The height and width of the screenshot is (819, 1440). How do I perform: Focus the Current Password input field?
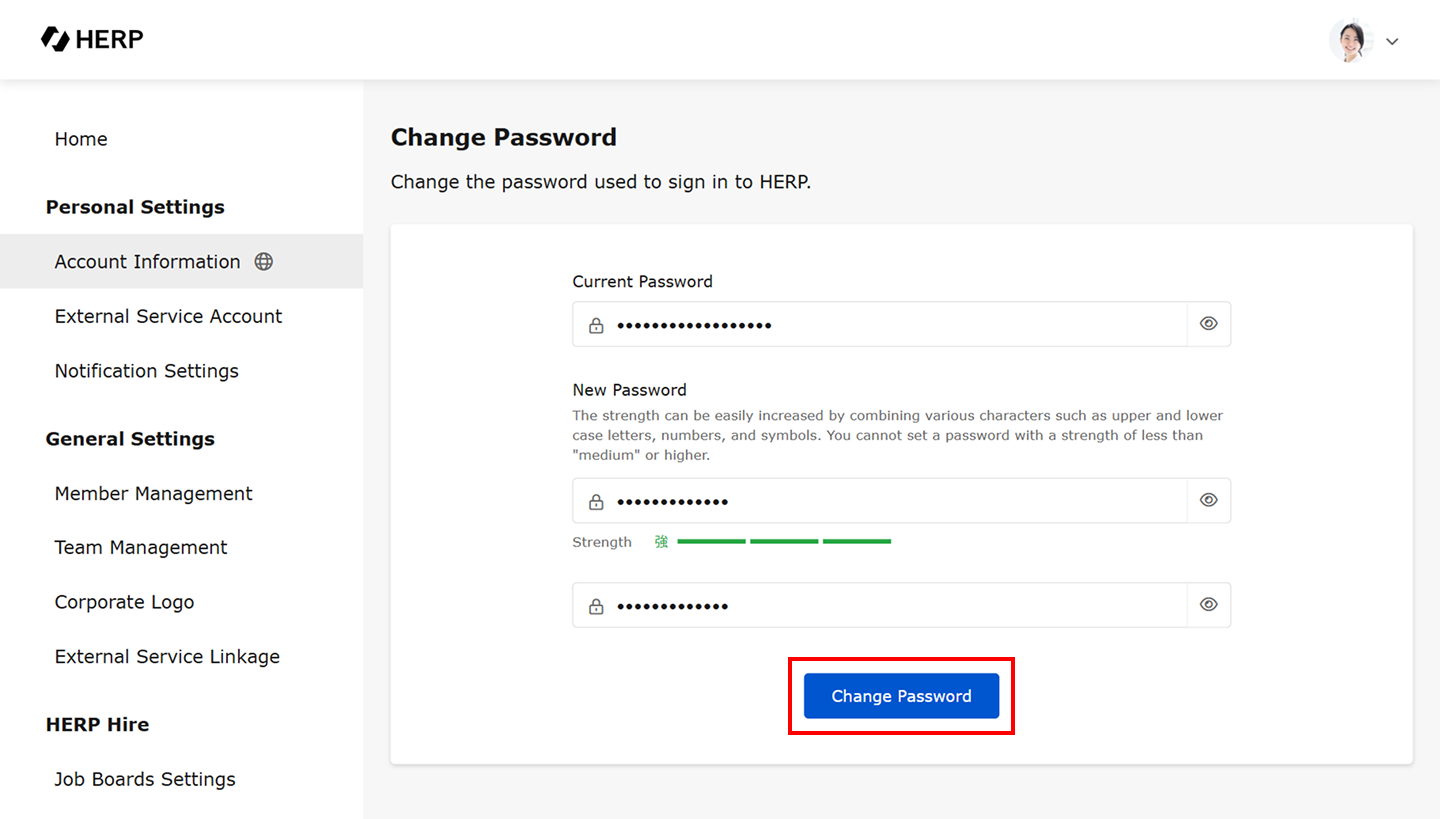point(890,325)
